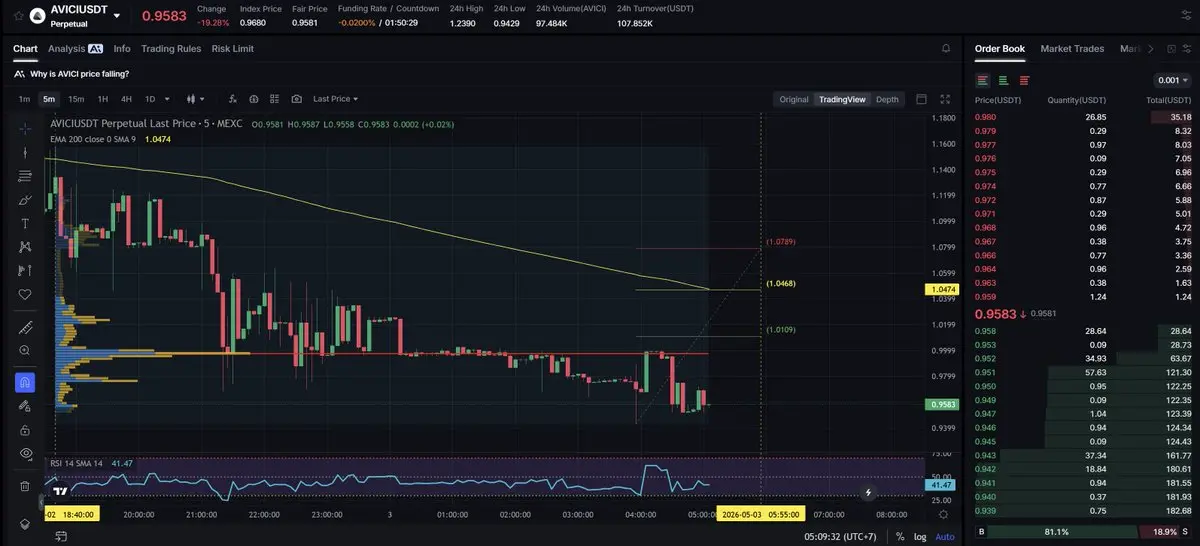The height and width of the screenshot is (546, 1200).
Task: Show both bids and asks order book view
Action: tap(983, 80)
